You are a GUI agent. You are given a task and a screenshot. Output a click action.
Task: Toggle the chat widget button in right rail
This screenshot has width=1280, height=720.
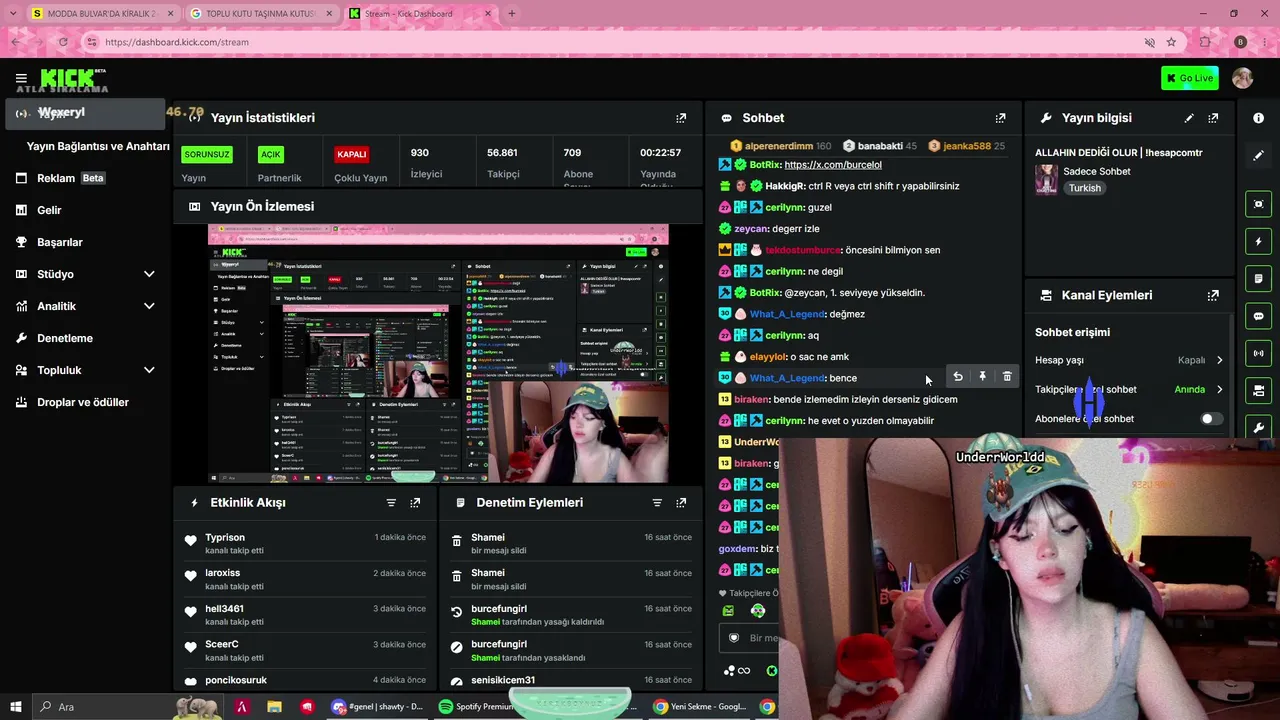[x=1258, y=316]
